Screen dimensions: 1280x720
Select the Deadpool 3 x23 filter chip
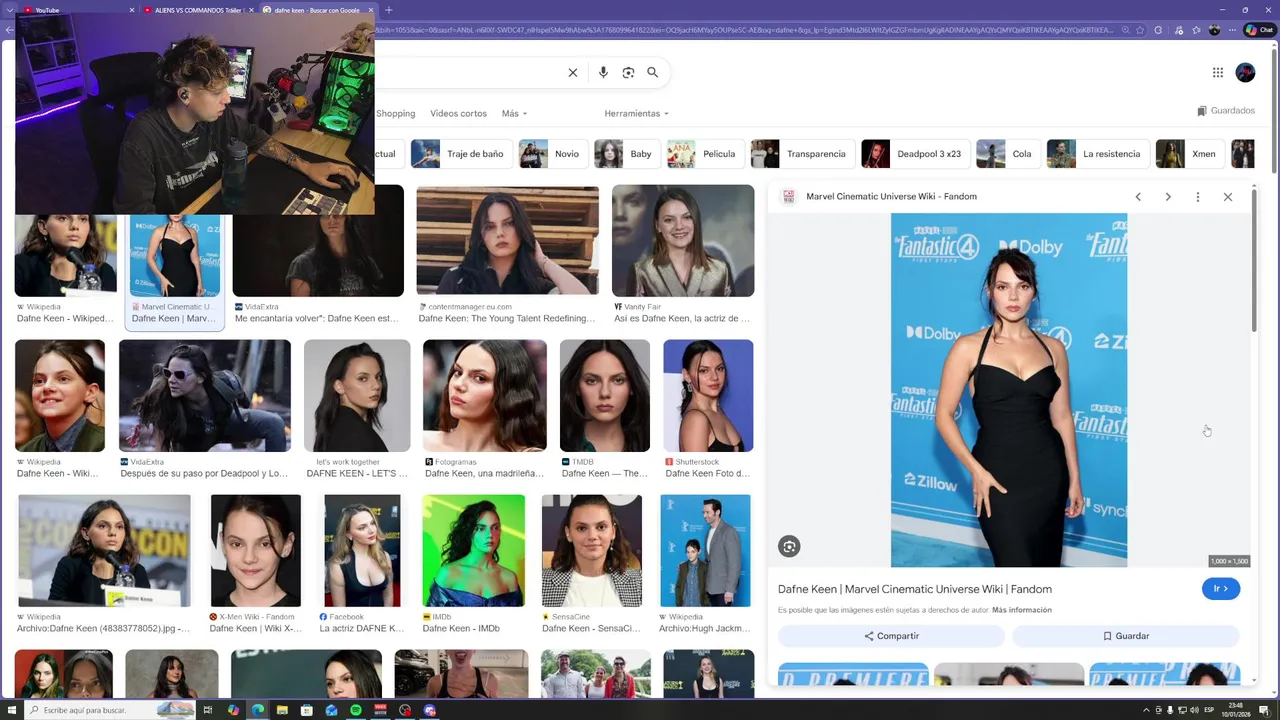pos(916,154)
